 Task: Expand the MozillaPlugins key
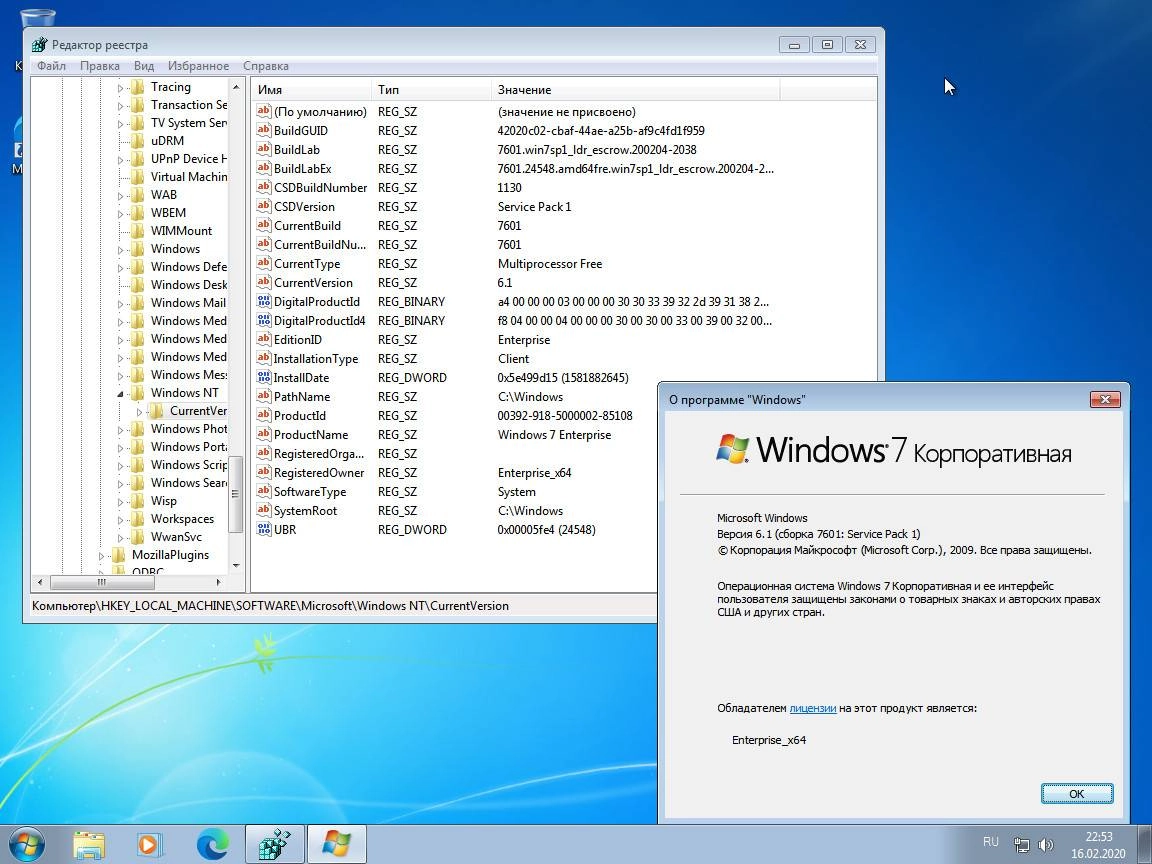click(x=101, y=555)
